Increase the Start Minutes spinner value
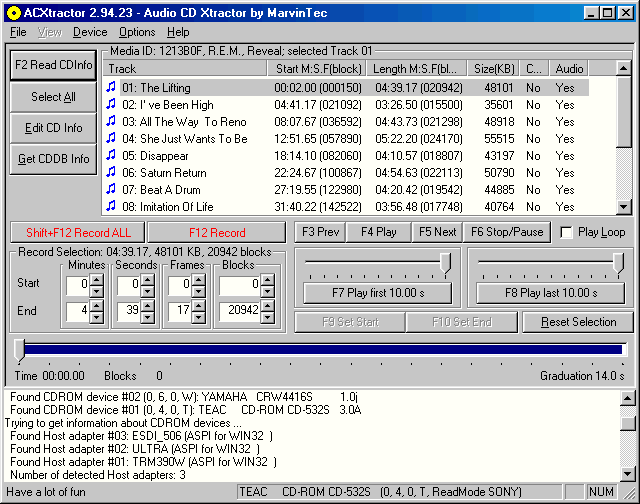The height and width of the screenshot is (504, 640). pos(96,279)
